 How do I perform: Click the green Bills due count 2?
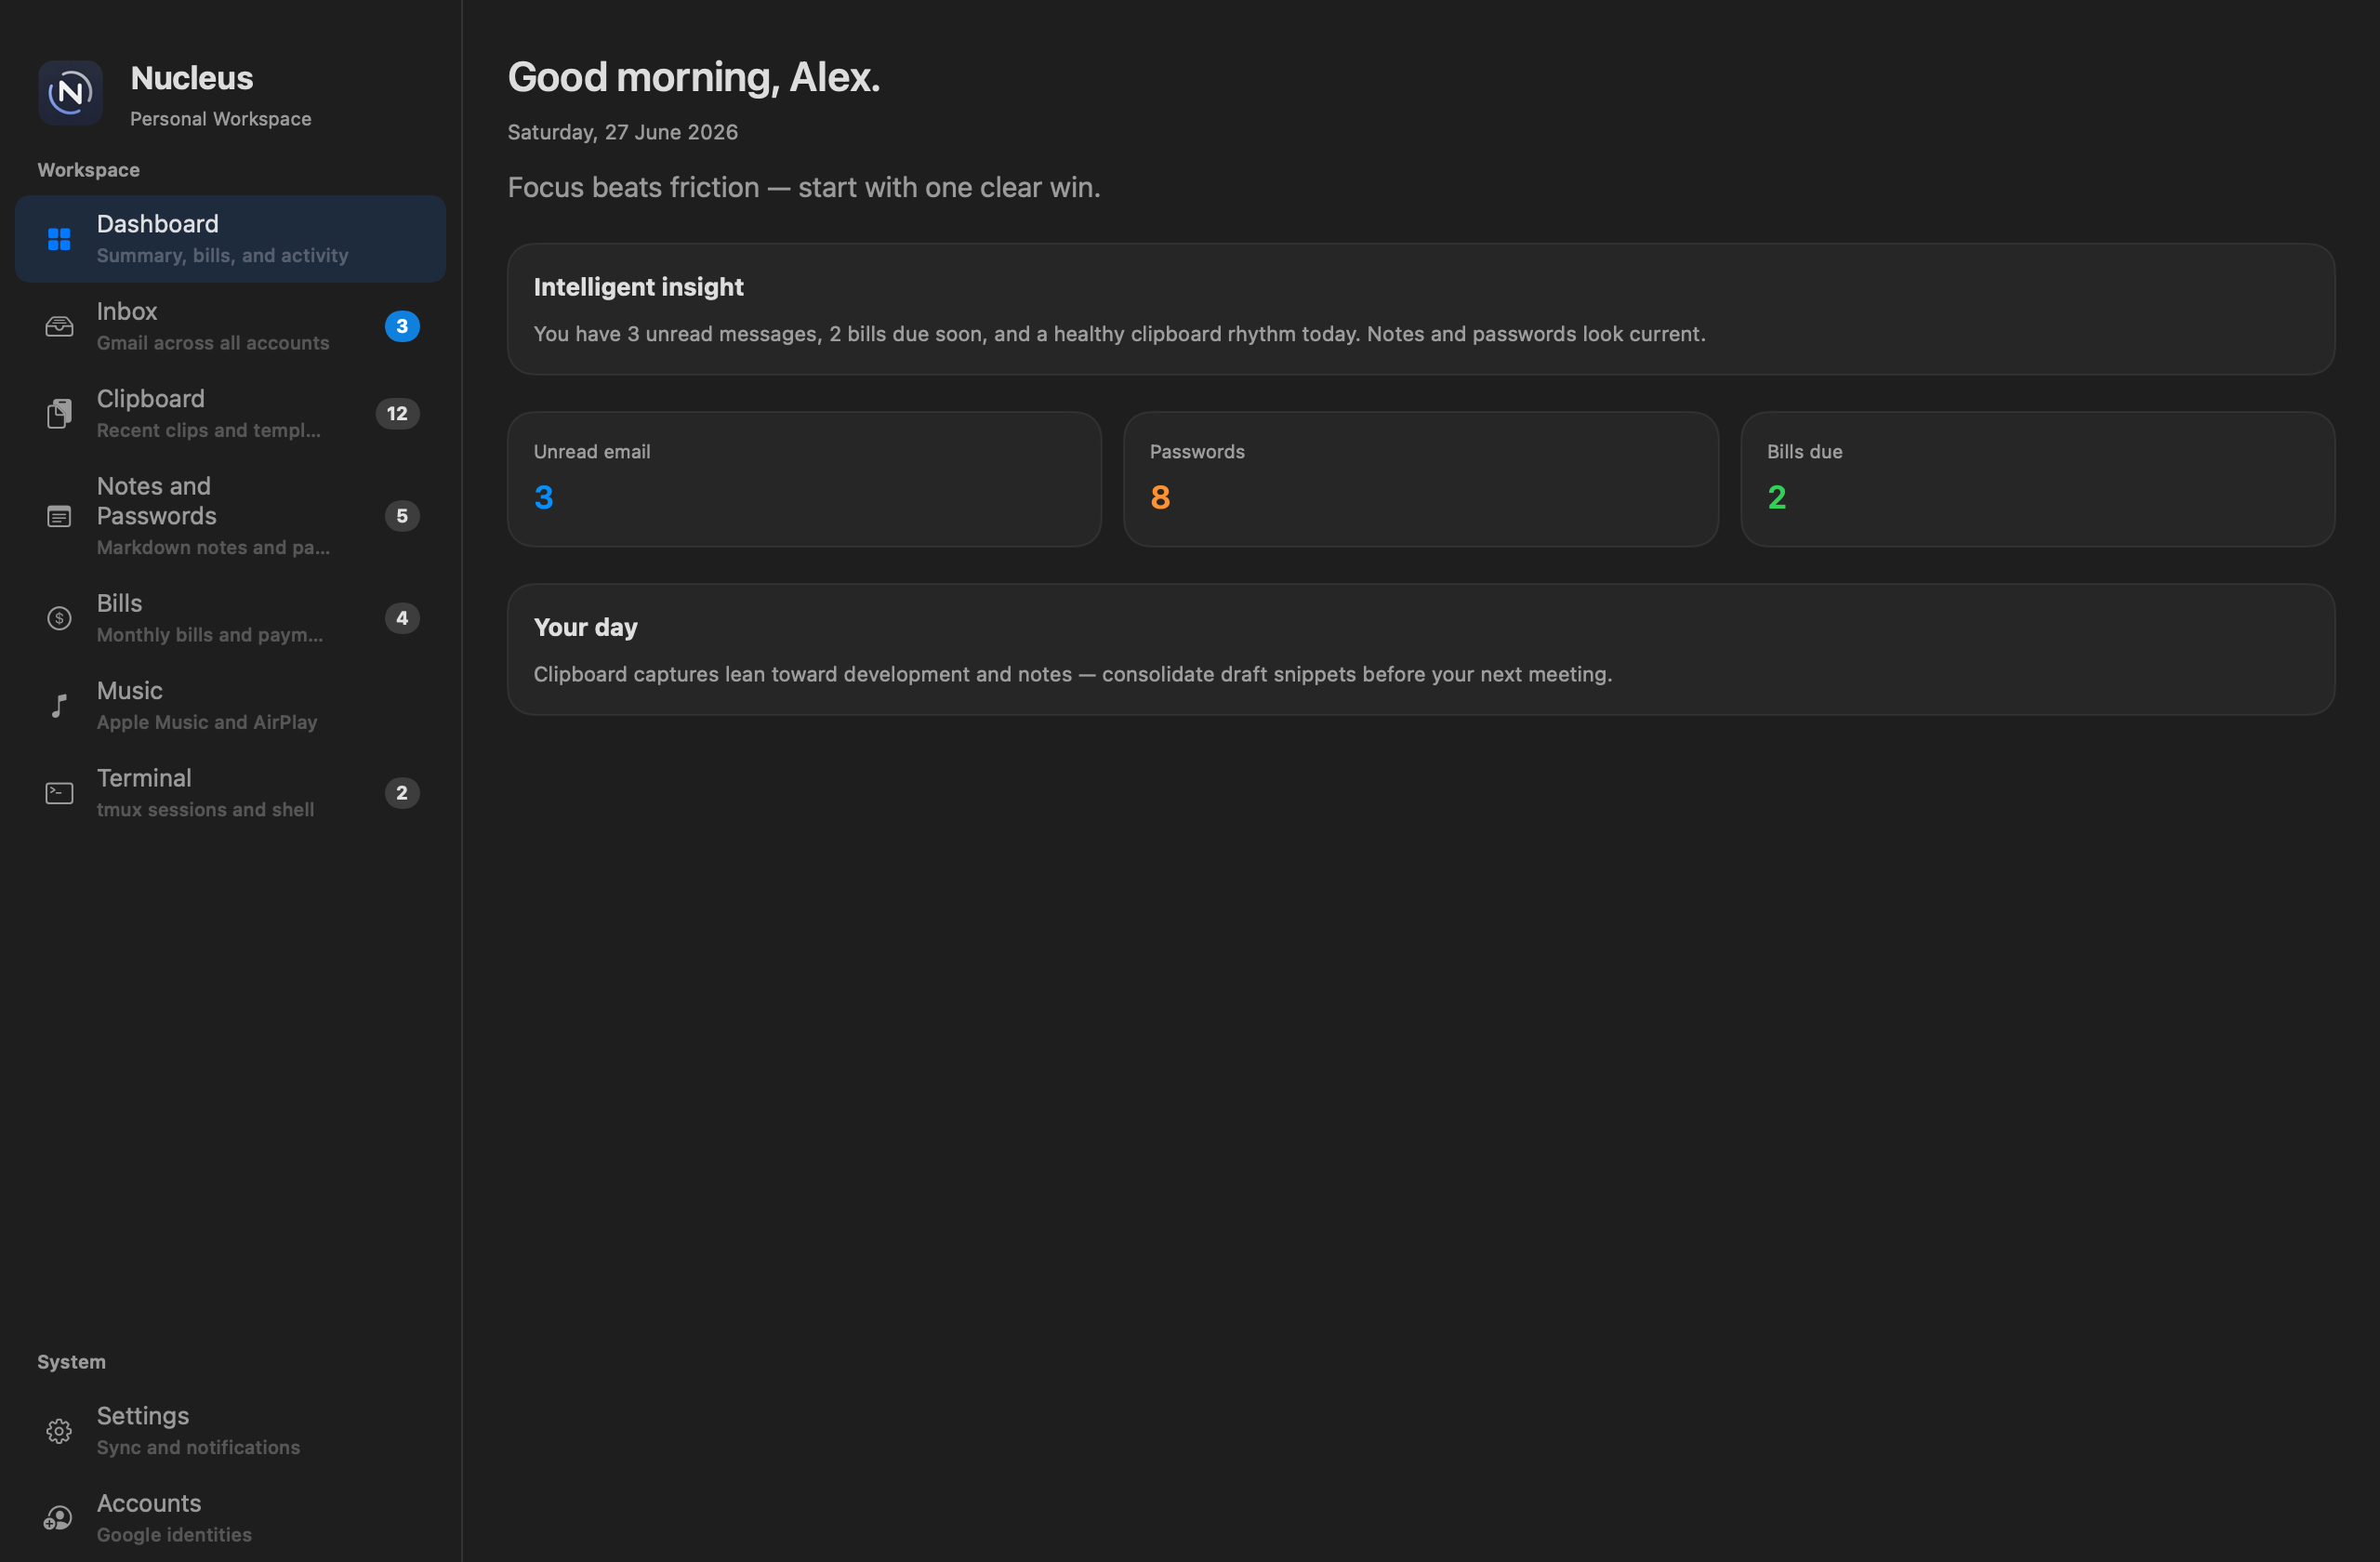pyautogui.click(x=1777, y=497)
